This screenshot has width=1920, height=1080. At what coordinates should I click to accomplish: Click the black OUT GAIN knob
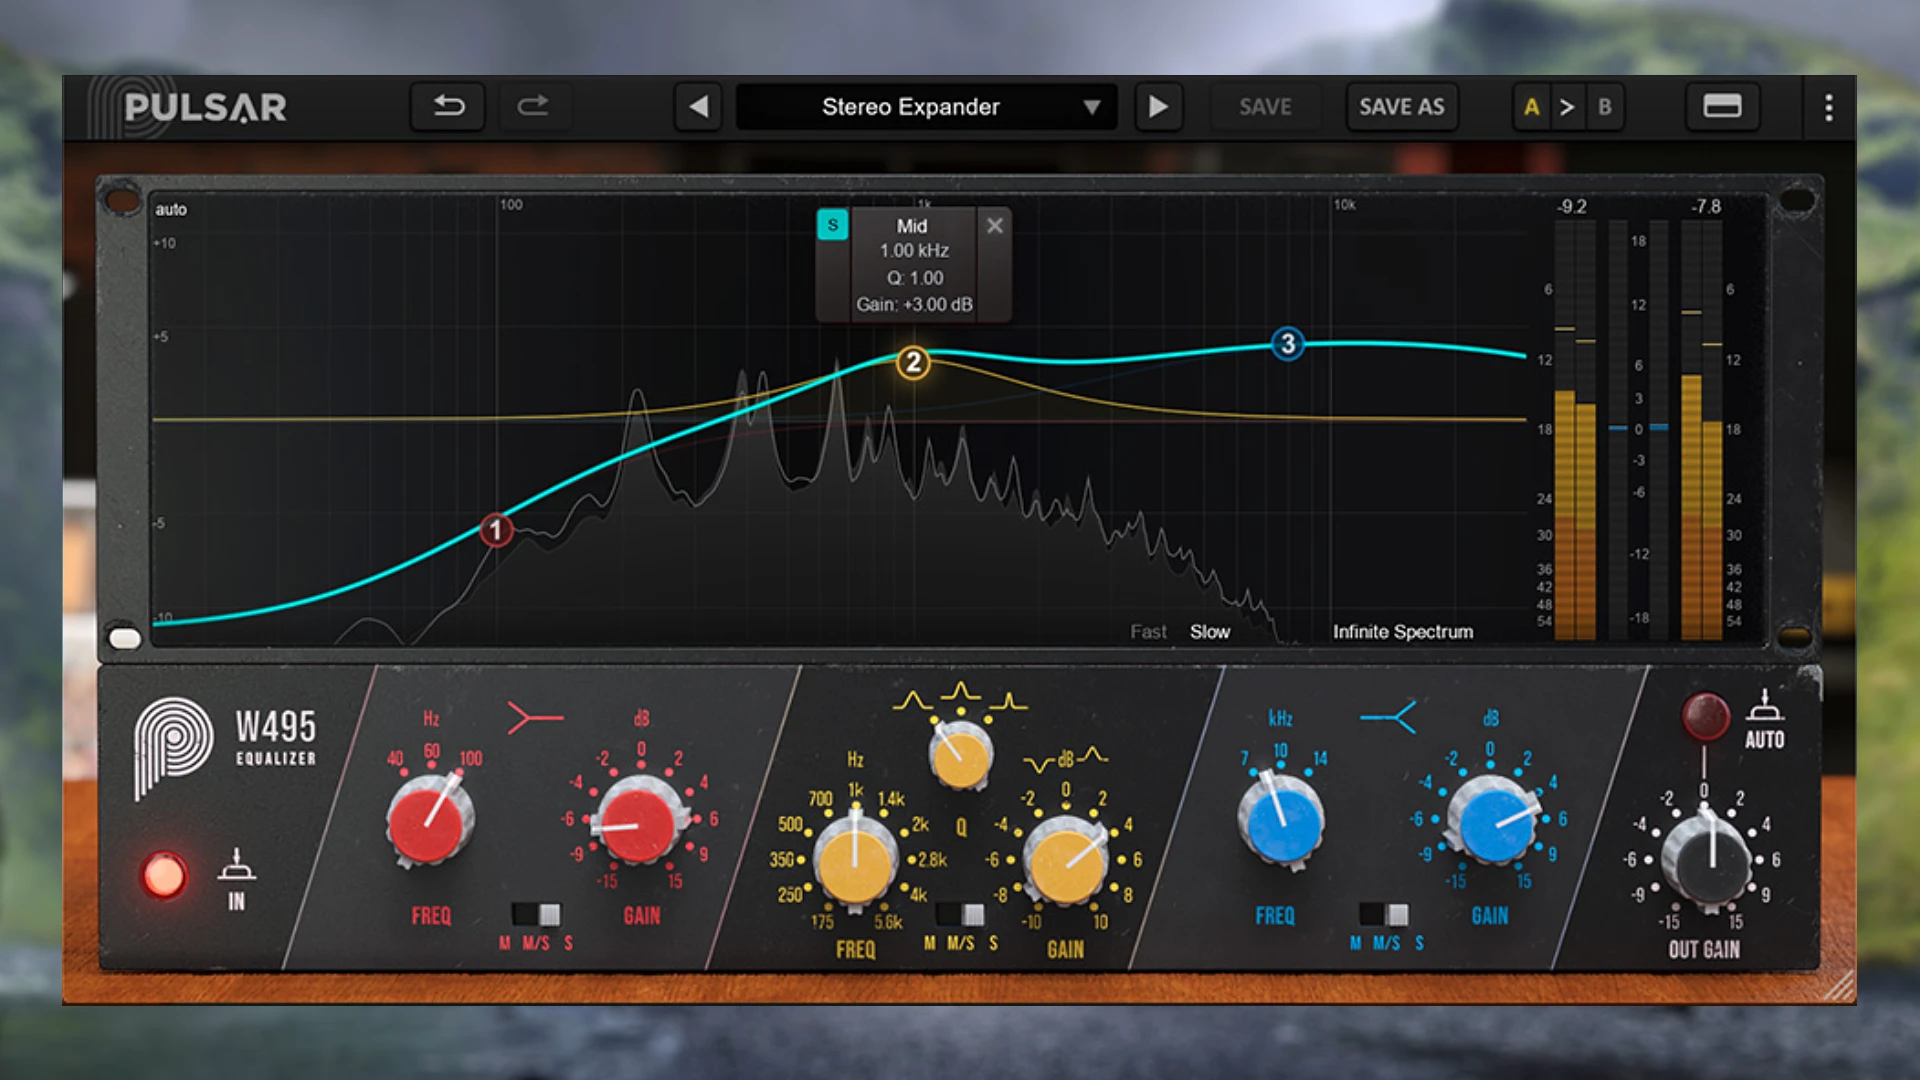(1706, 860)
